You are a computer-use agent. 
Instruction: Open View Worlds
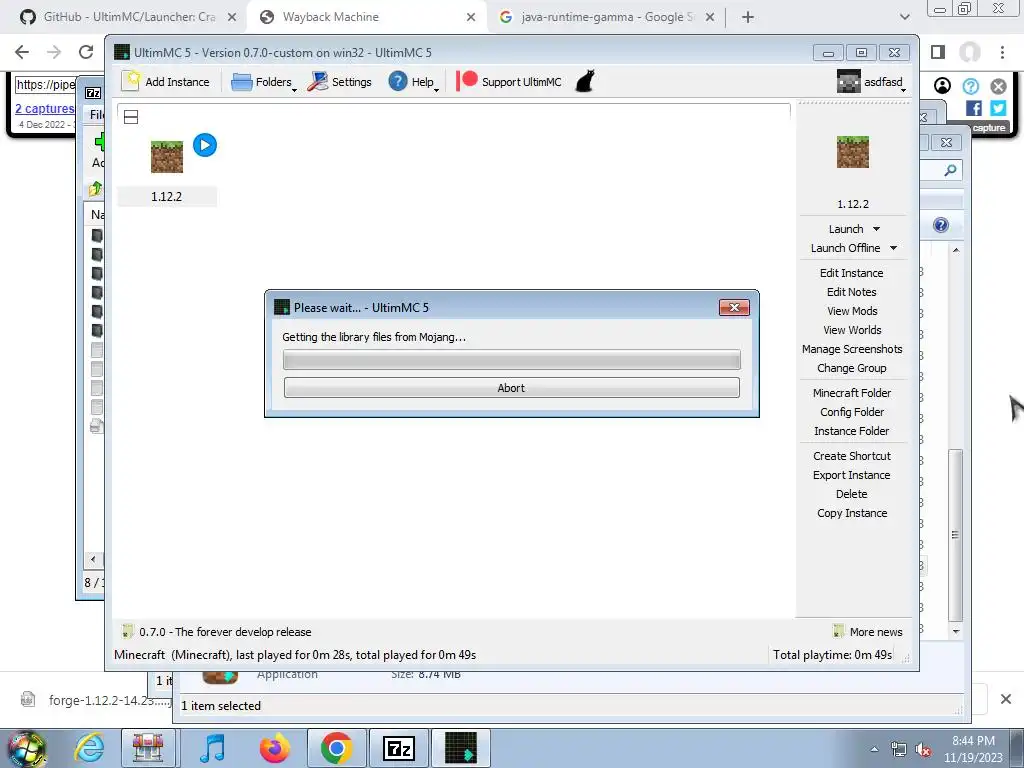pyautogui.click(x=852, y=330)
